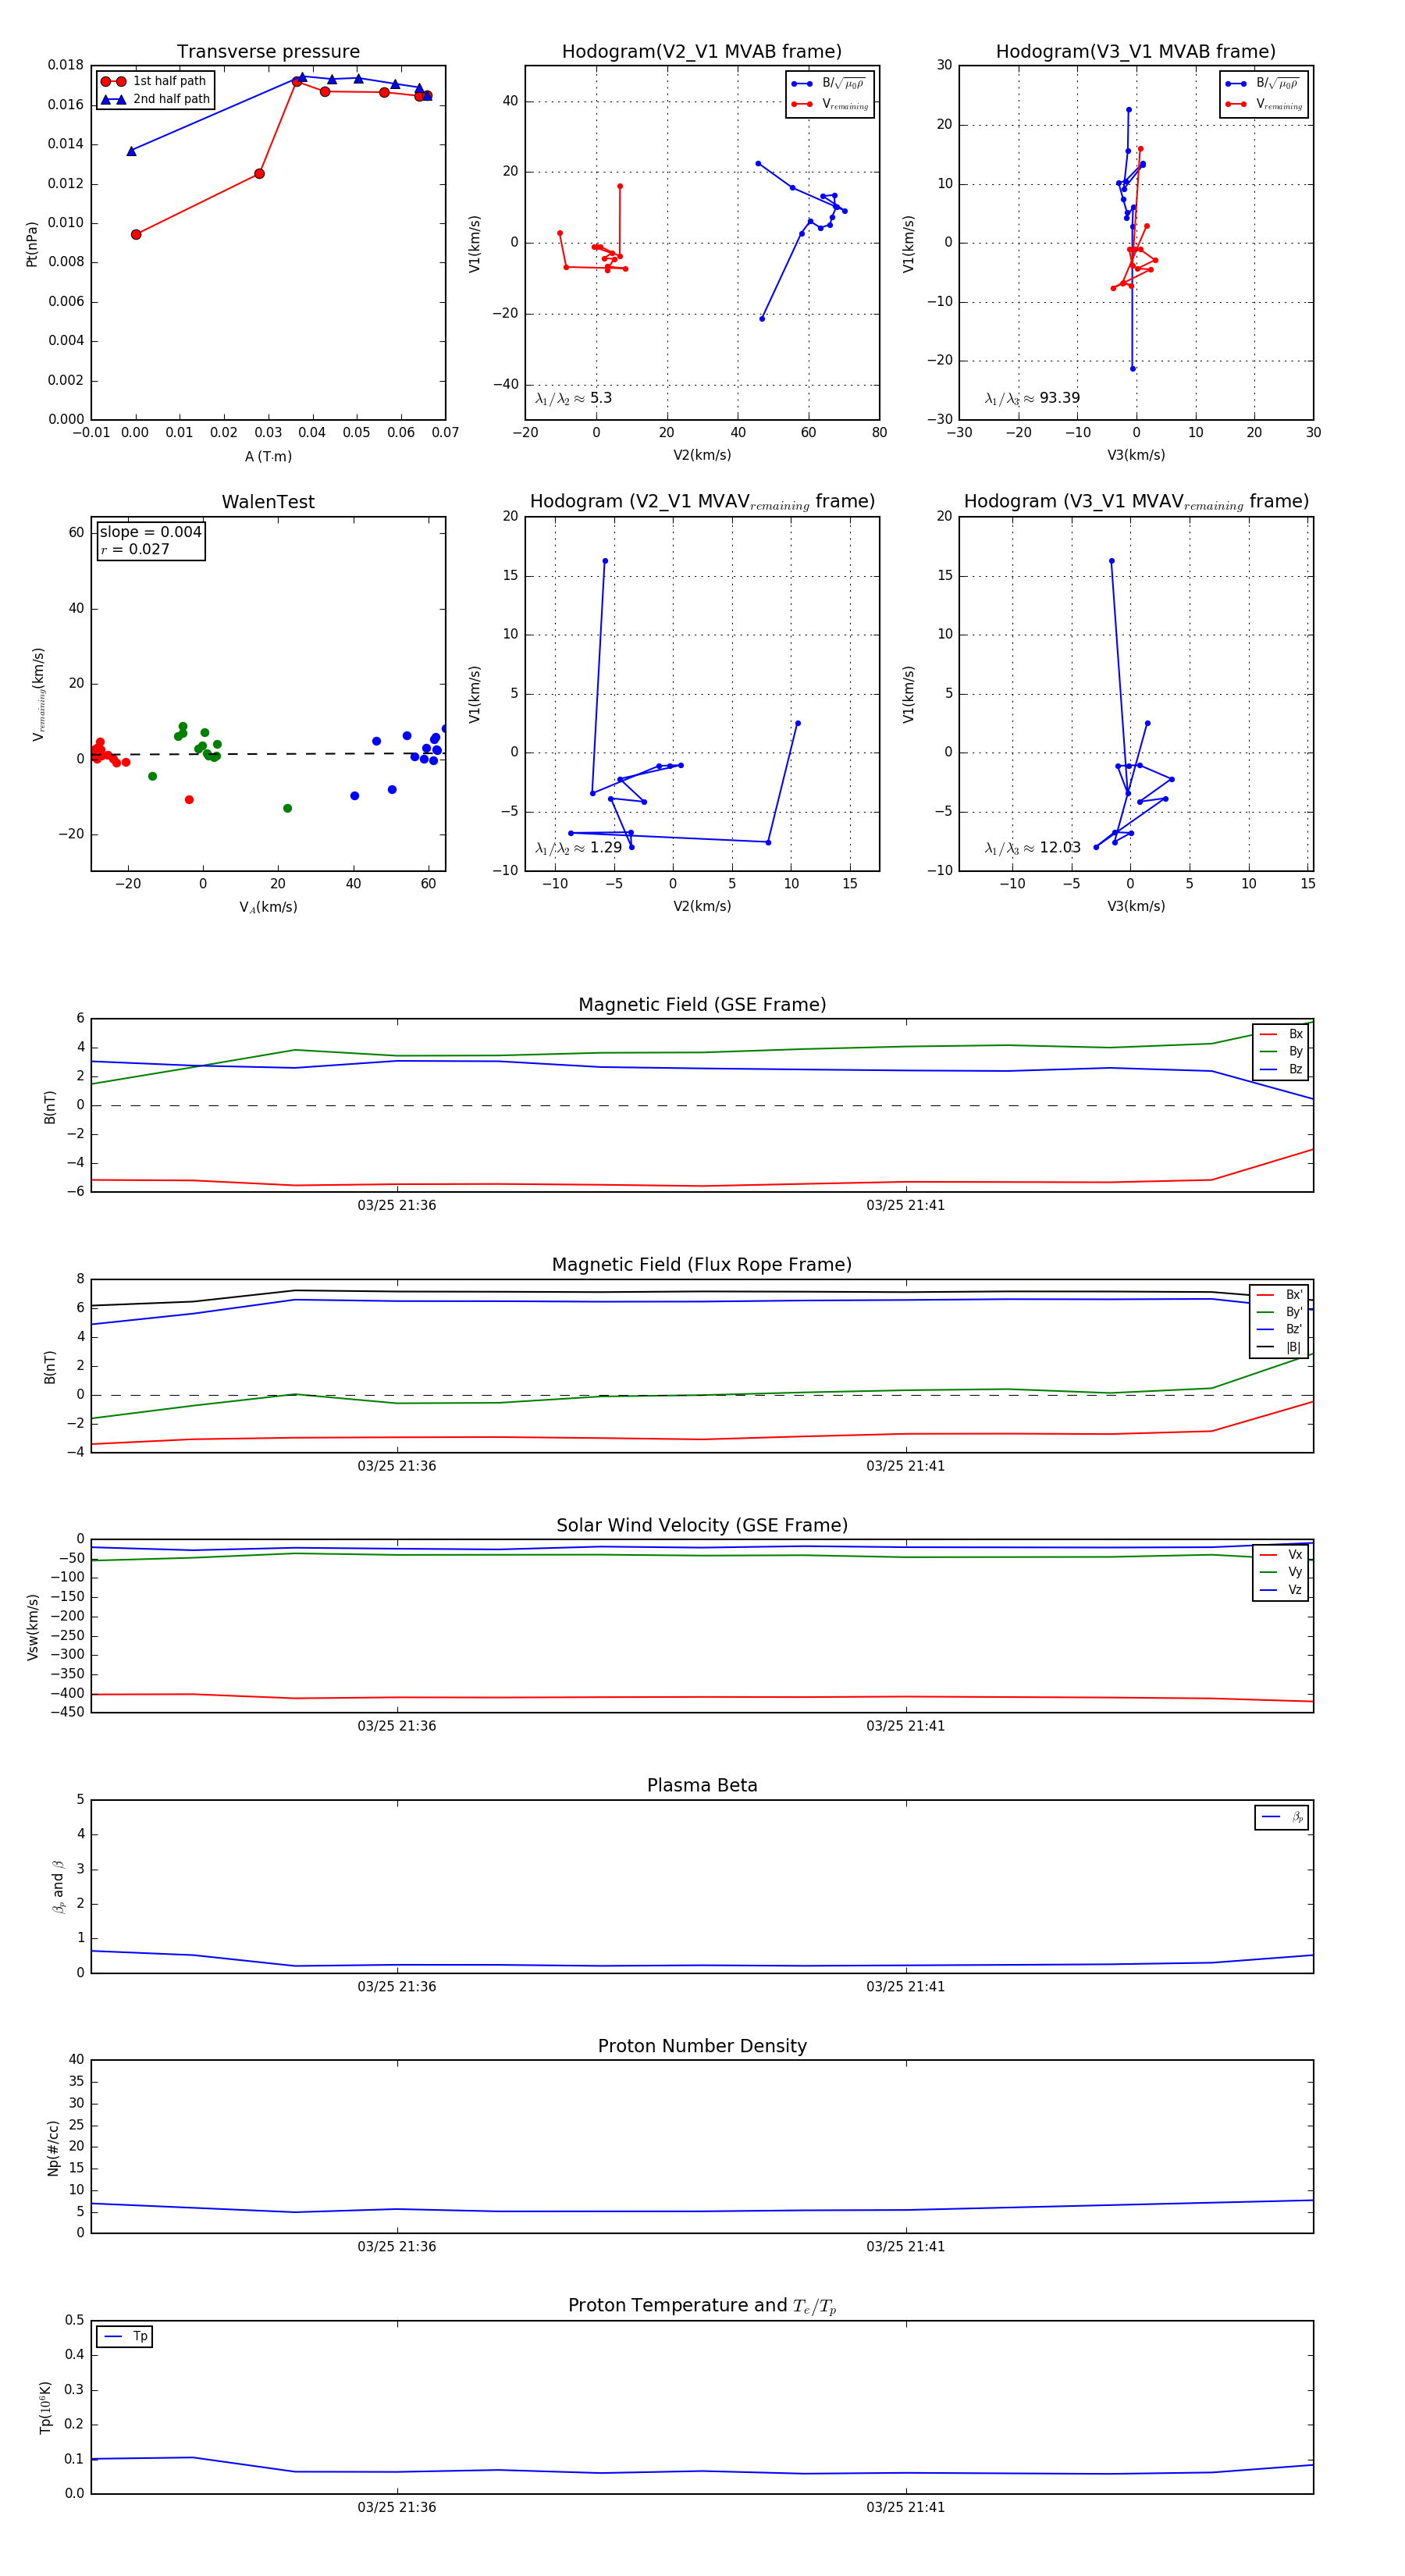Click the "Magnetic Field (GSE Frame)" title

(x=702, y=1005)
